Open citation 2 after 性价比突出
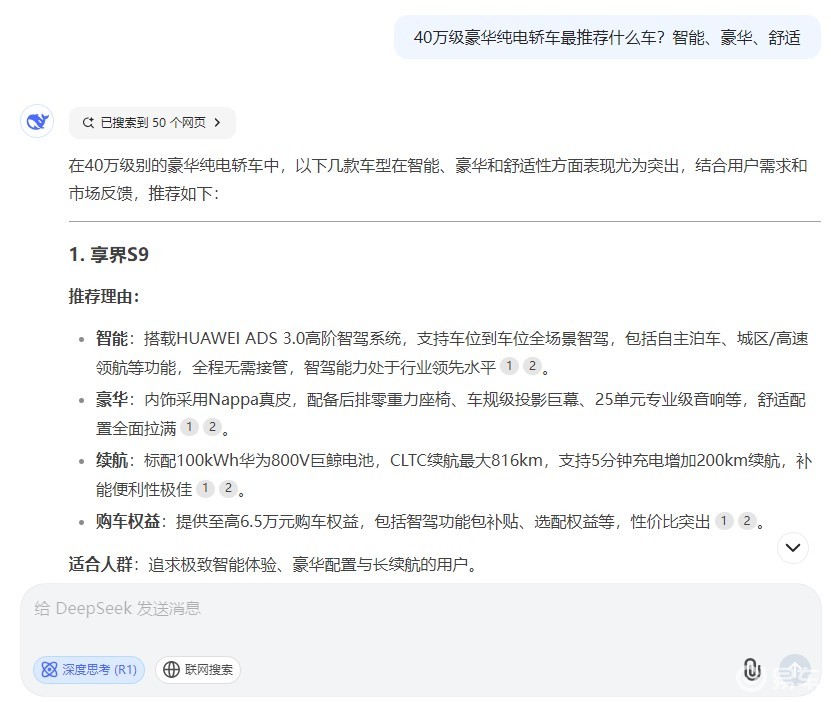 747,521
